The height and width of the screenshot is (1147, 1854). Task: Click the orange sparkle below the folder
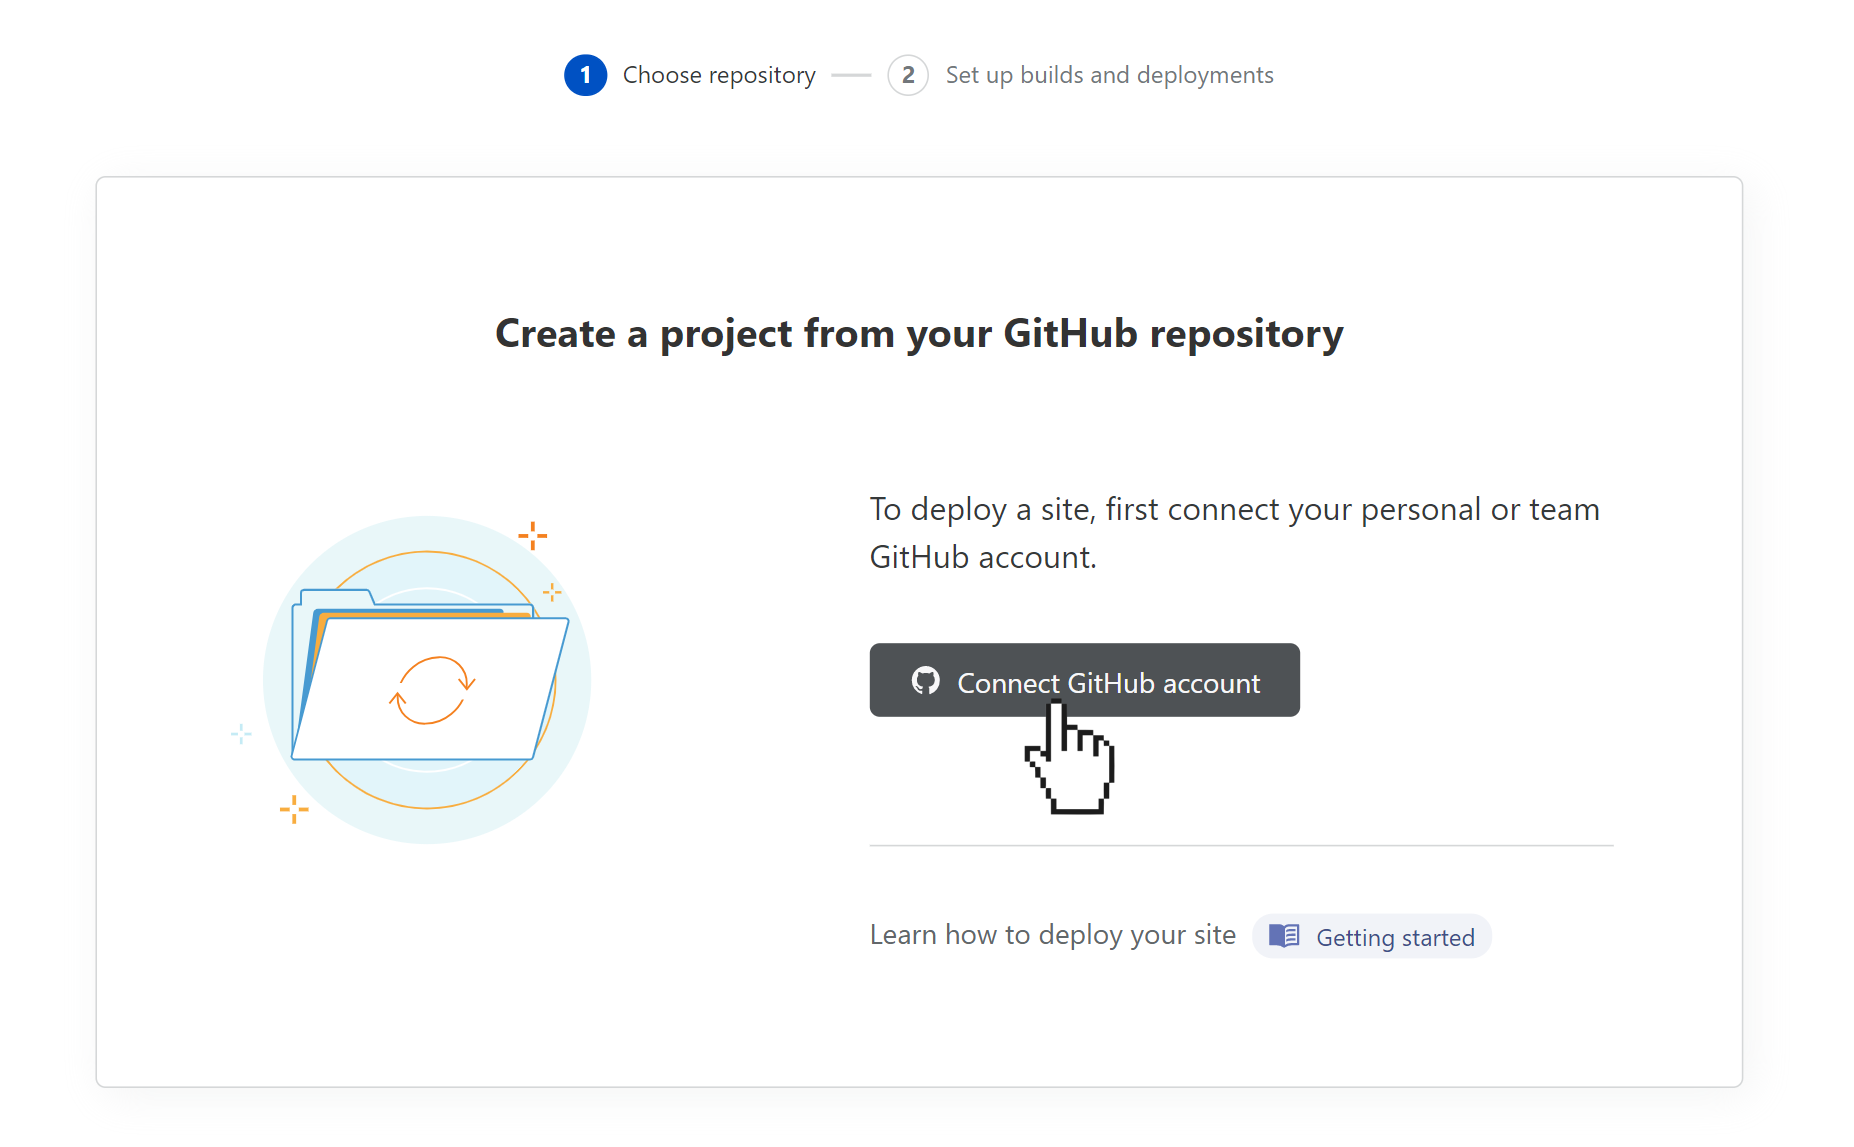pos(294,809)
